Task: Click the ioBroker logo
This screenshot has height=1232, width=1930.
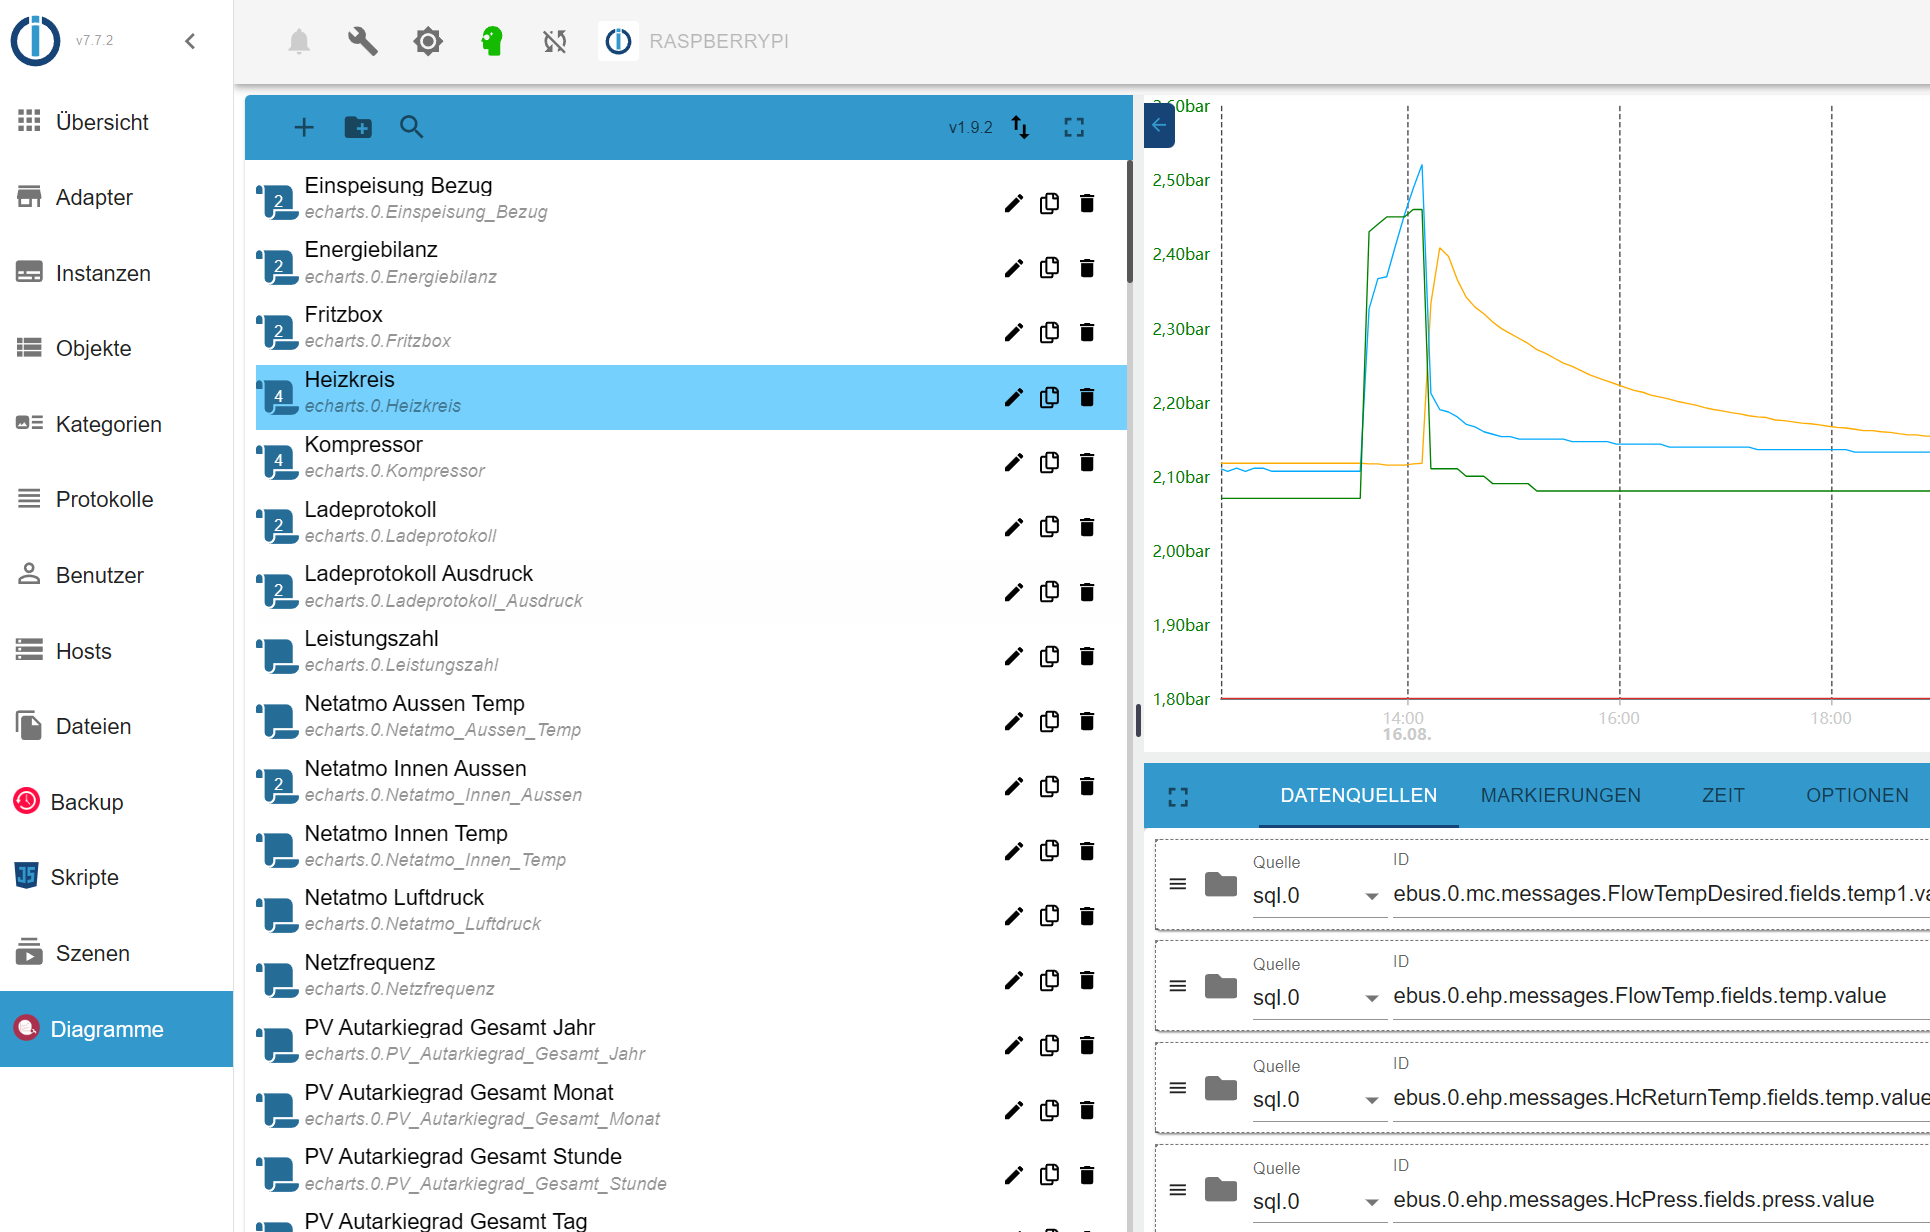Action: [x=36, y=41]
